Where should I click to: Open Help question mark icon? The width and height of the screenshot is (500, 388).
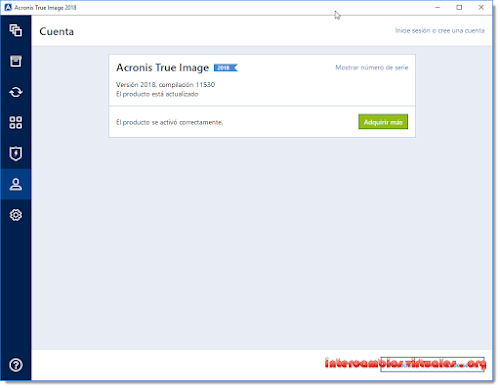pos(16,365)
